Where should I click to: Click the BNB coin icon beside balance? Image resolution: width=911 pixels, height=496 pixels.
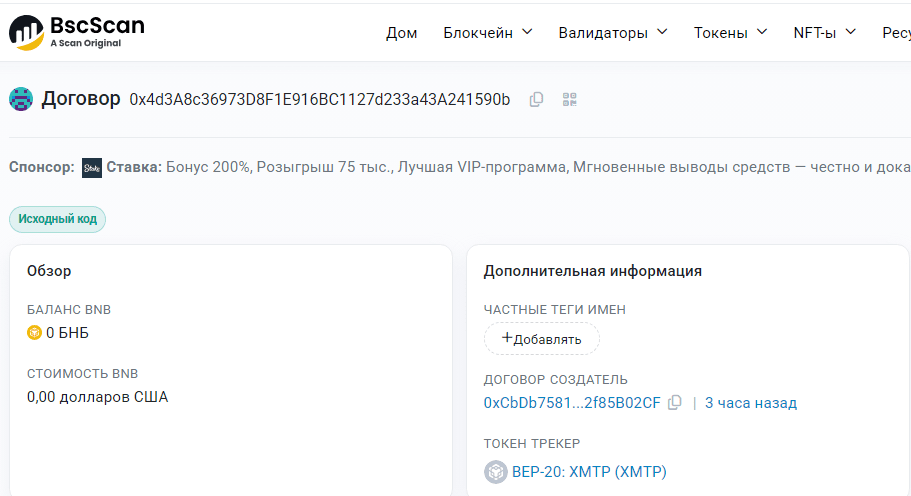click(x=34, y=333)
